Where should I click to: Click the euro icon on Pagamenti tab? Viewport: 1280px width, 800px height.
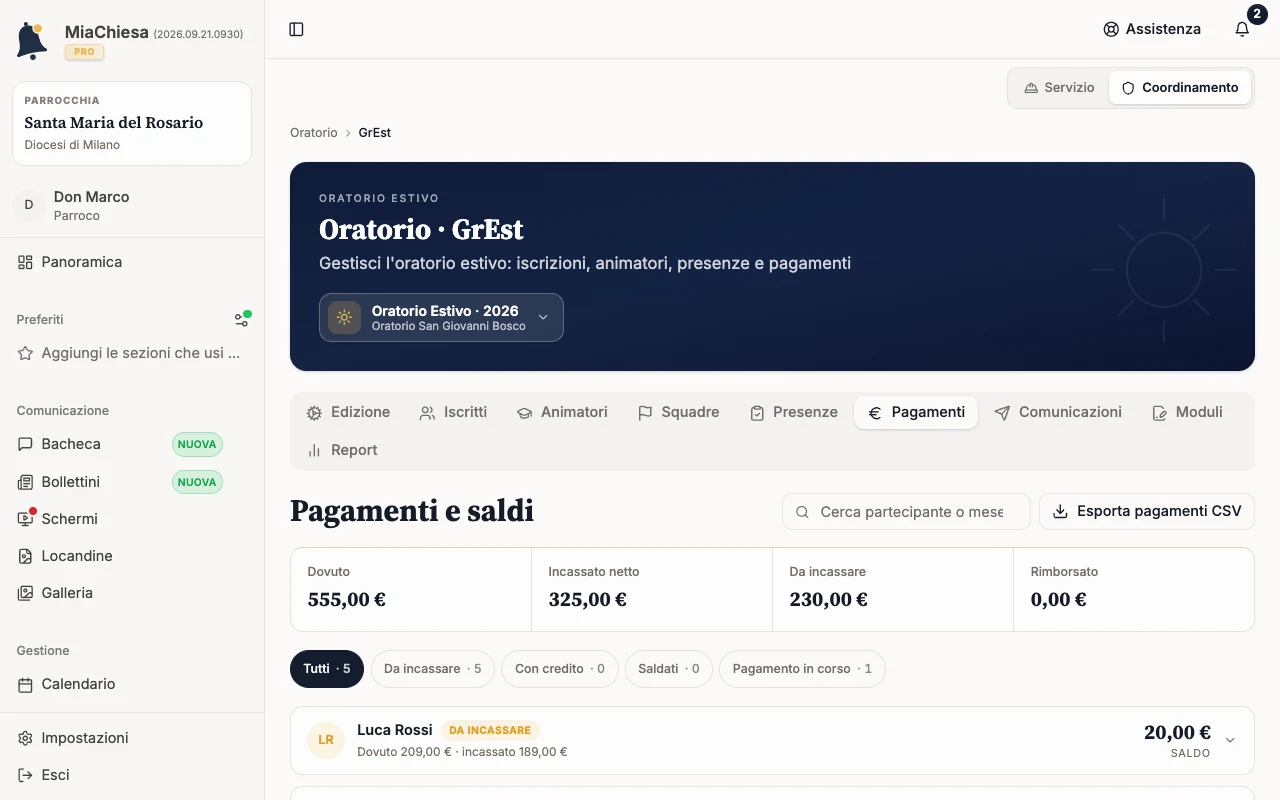(875, 413)
